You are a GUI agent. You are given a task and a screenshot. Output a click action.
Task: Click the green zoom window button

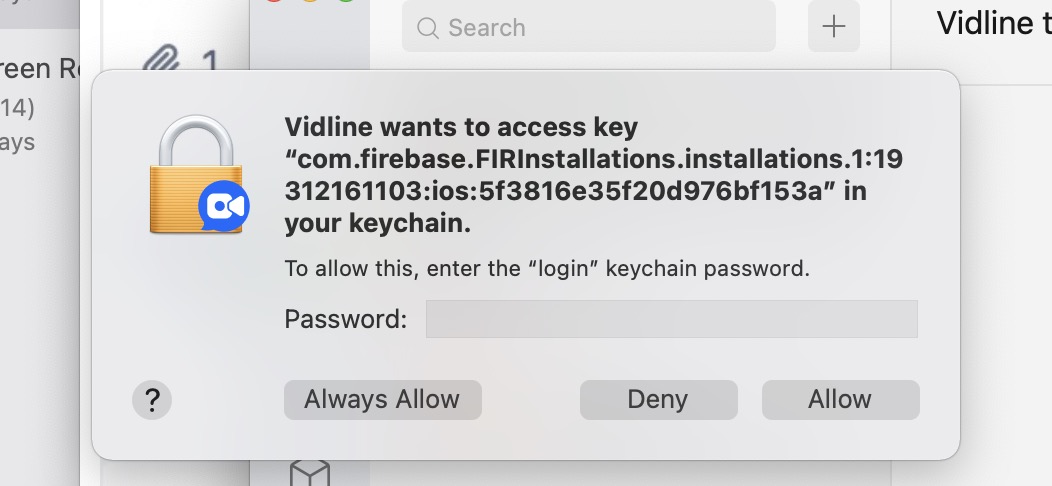(x=345, y=3)
